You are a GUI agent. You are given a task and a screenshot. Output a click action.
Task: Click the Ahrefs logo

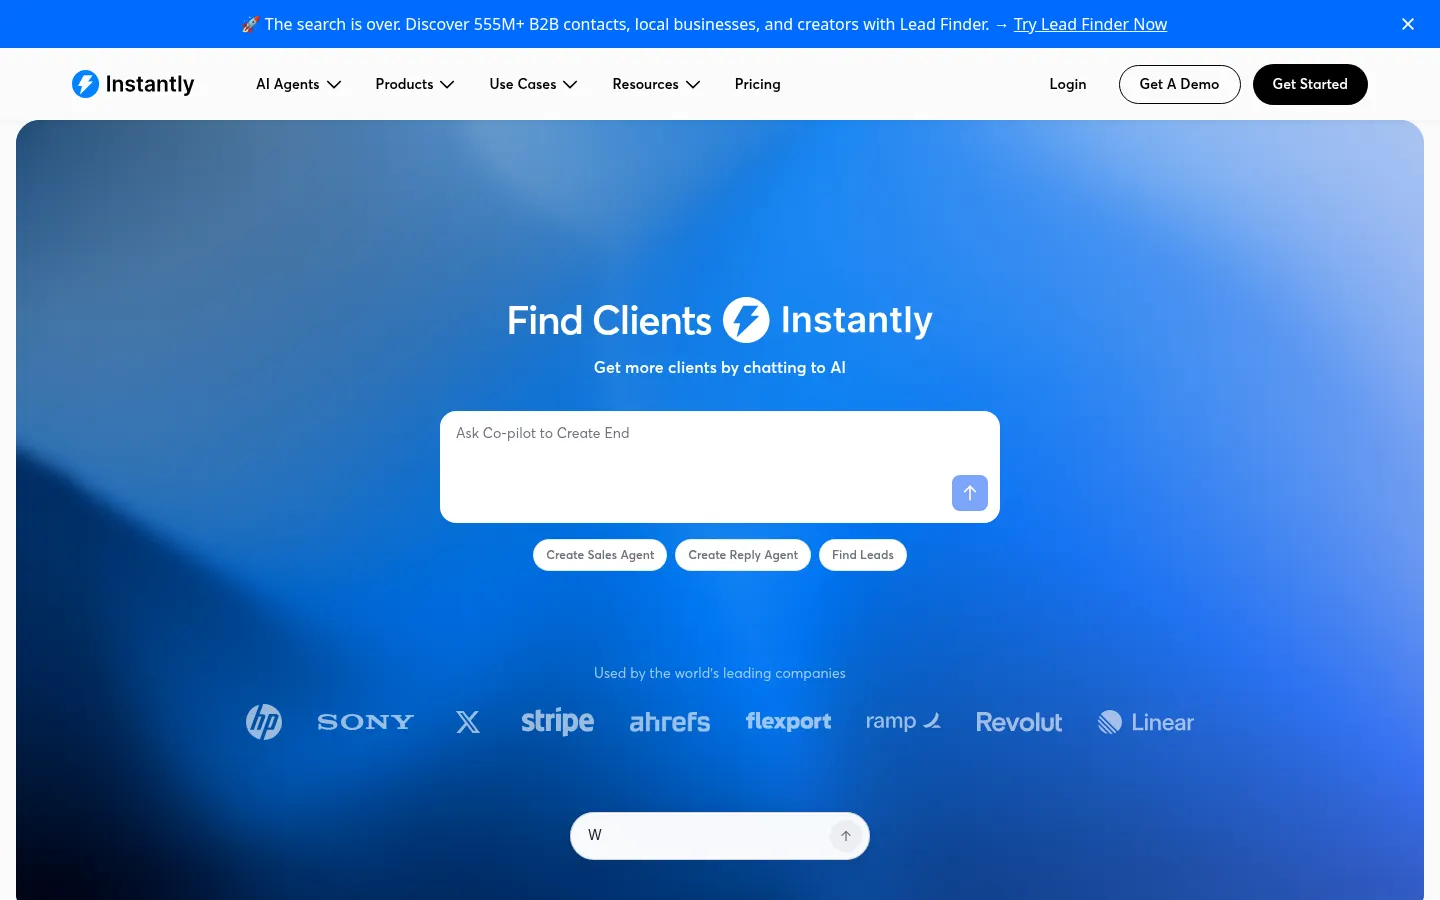(x=670, y=722)
